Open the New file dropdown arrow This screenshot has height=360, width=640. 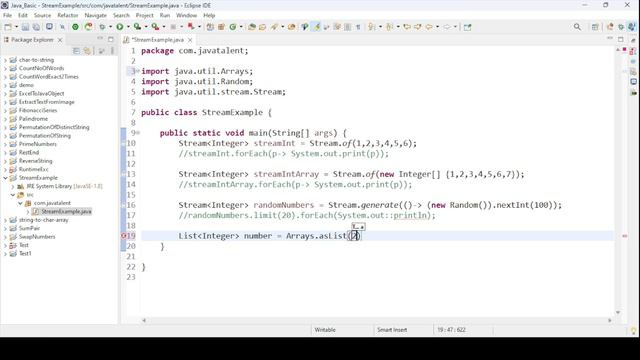pyautogui.click(x=16, y=27)
